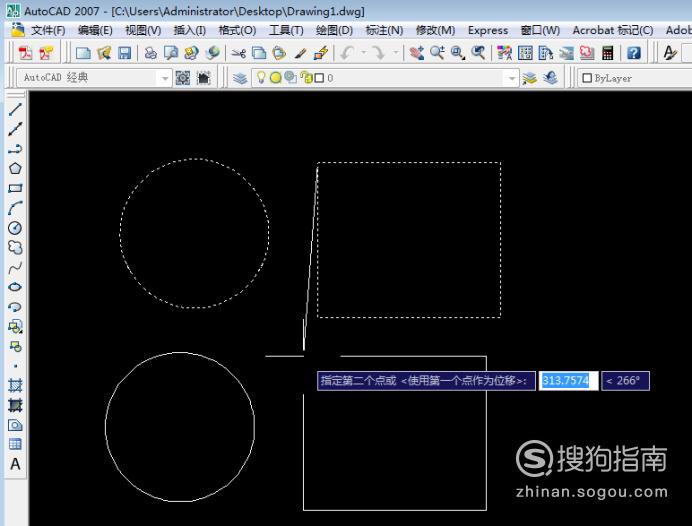Click the second PDF icon with note
This screenshot has height=526, width=692.
[x=46, y=53]
